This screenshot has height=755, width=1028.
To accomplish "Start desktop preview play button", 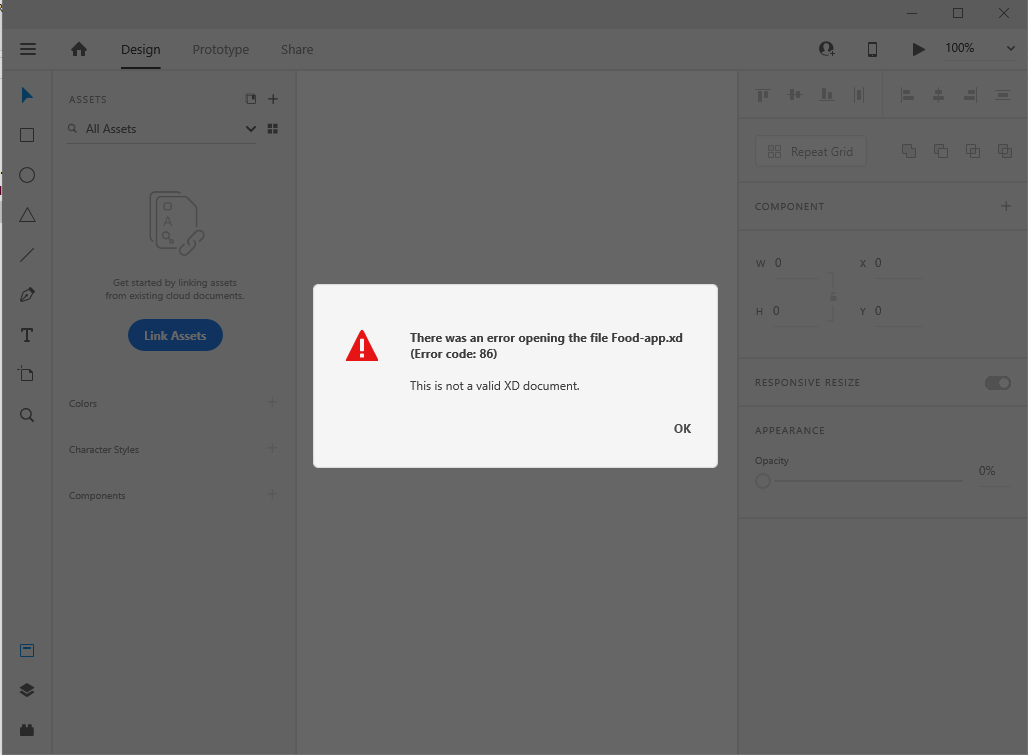I will tap(919, 49).
